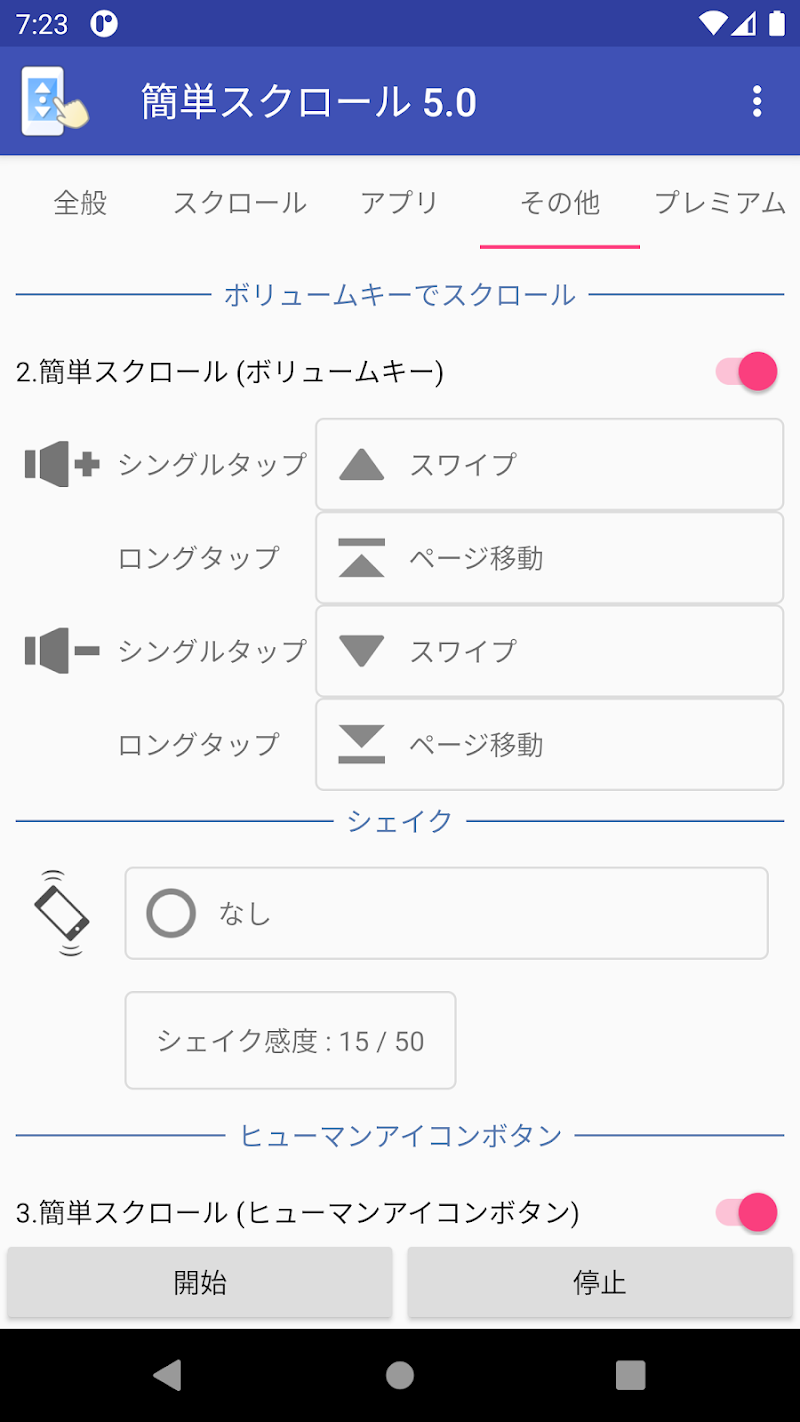Click the volume up speaker icon

pos(62,464)
